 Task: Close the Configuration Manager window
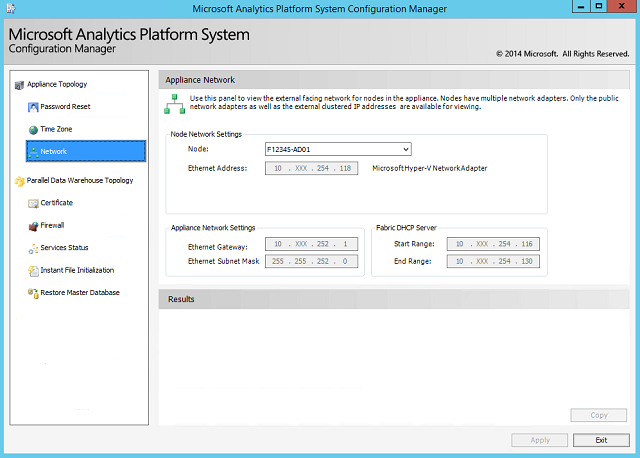point(622,6)
